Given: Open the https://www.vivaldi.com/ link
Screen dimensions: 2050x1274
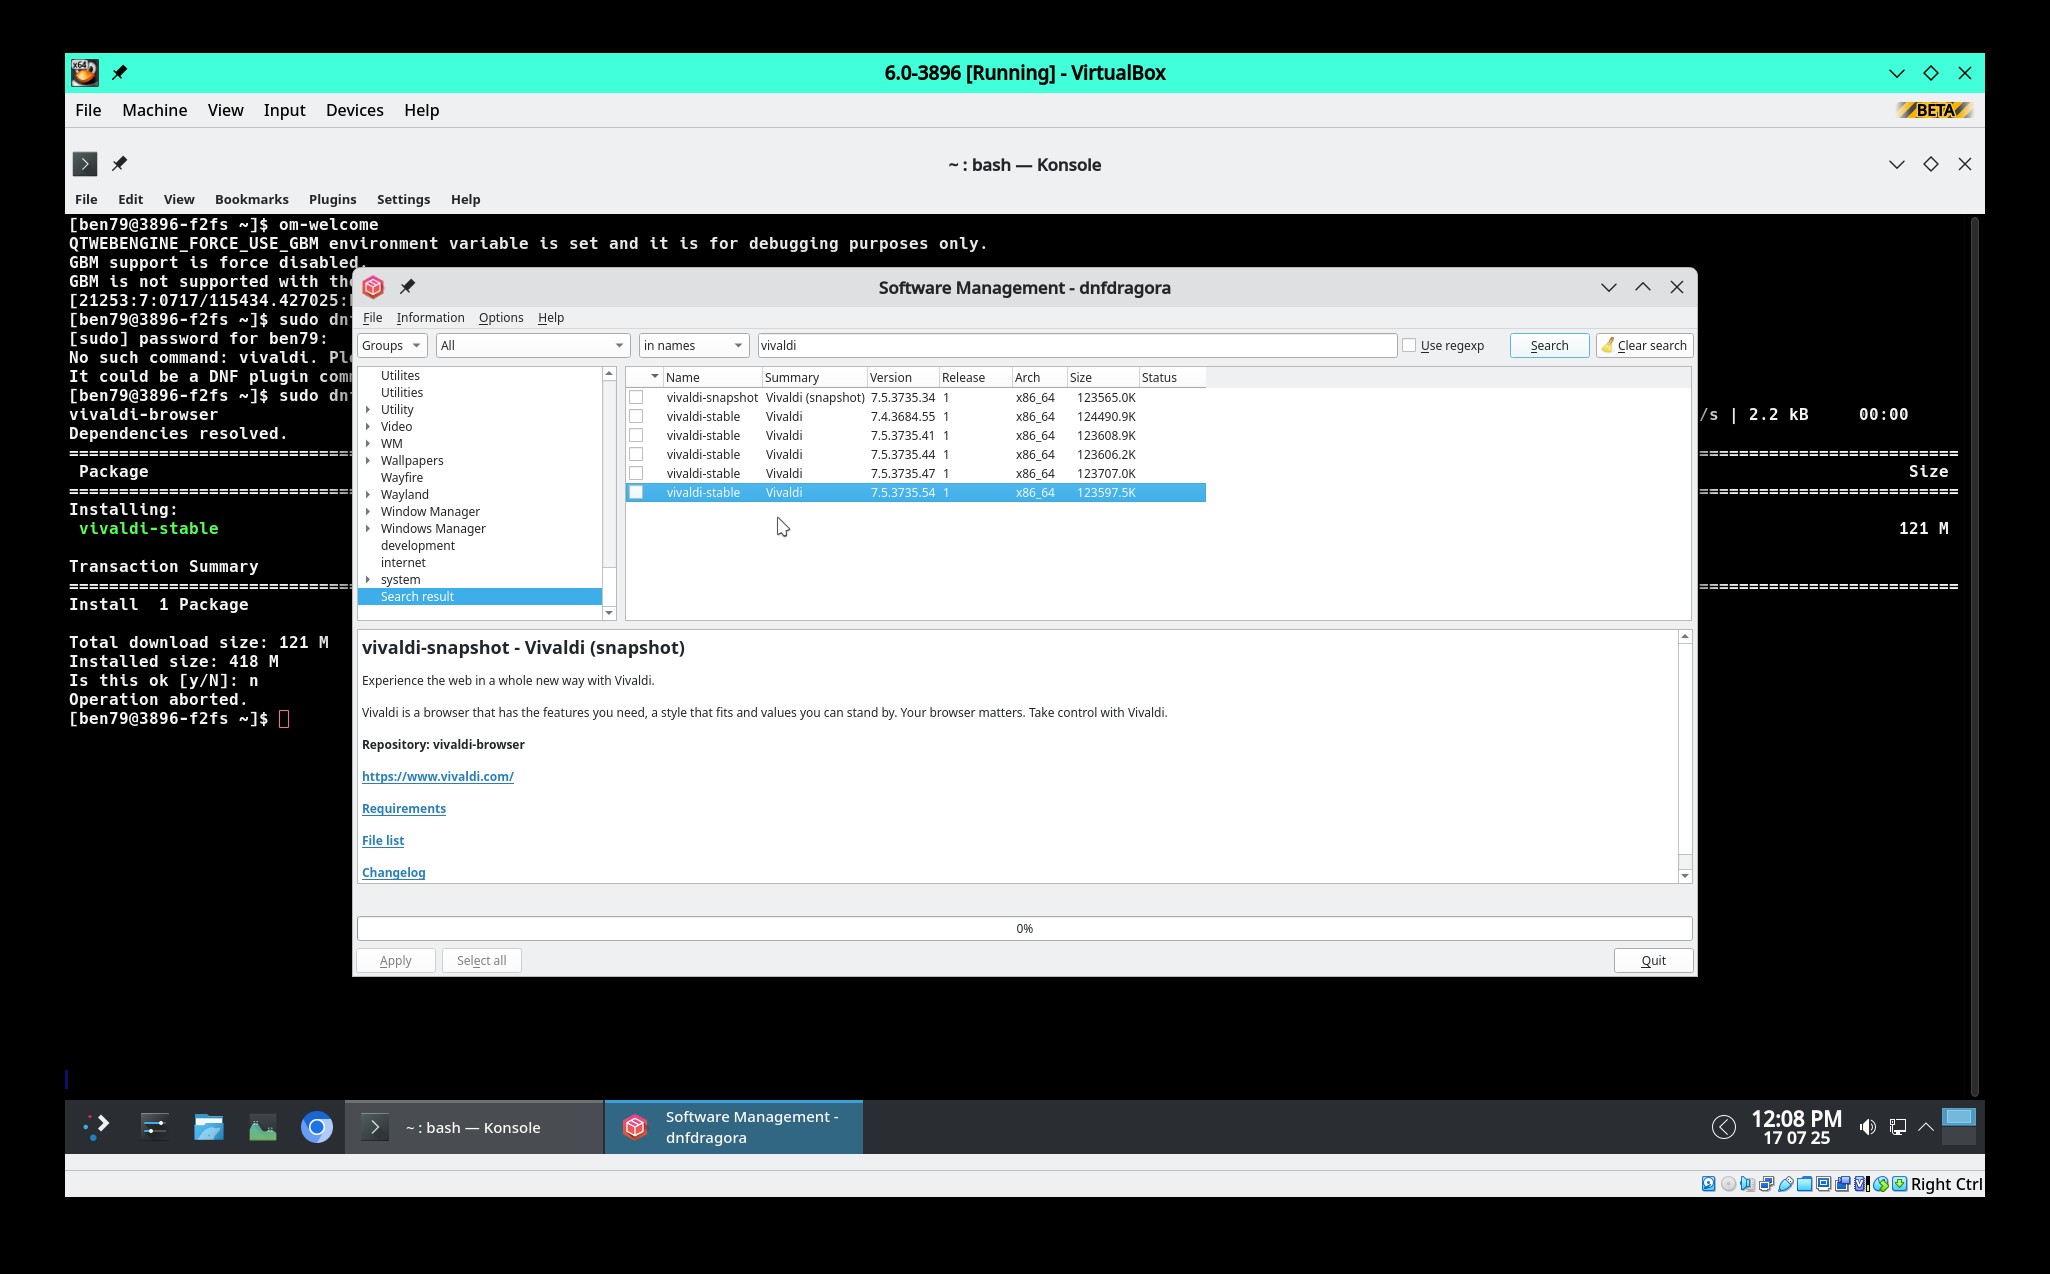Looking at the screenshot, I should point(438,776).
